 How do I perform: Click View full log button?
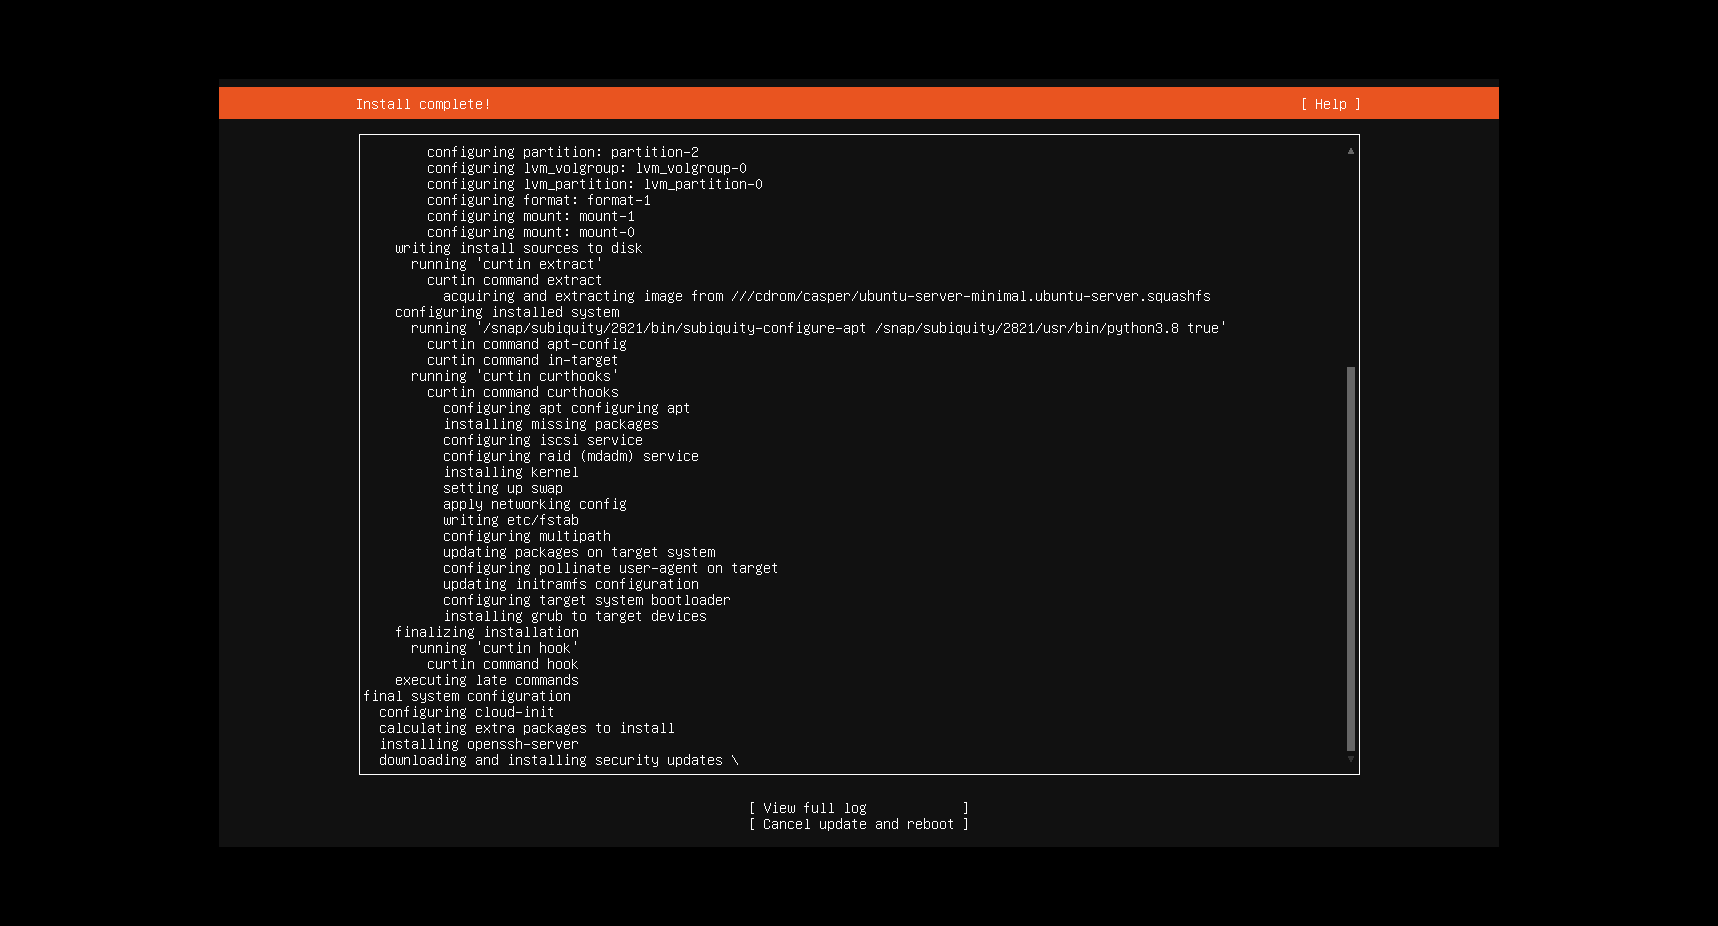tap(859, 808)
